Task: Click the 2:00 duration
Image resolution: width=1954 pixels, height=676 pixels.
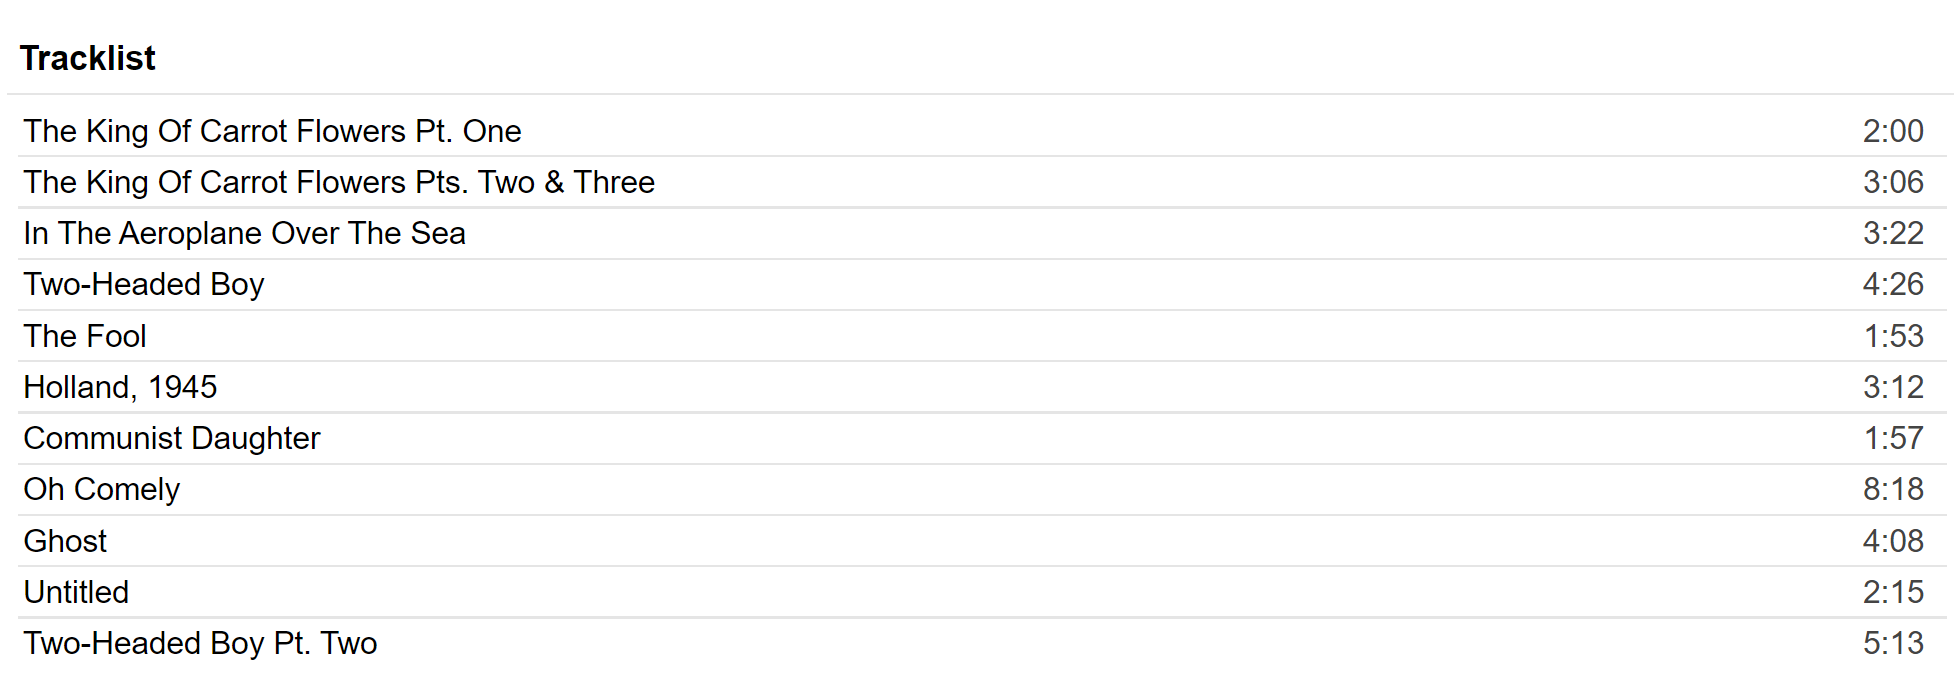Action: (1892, 131)
